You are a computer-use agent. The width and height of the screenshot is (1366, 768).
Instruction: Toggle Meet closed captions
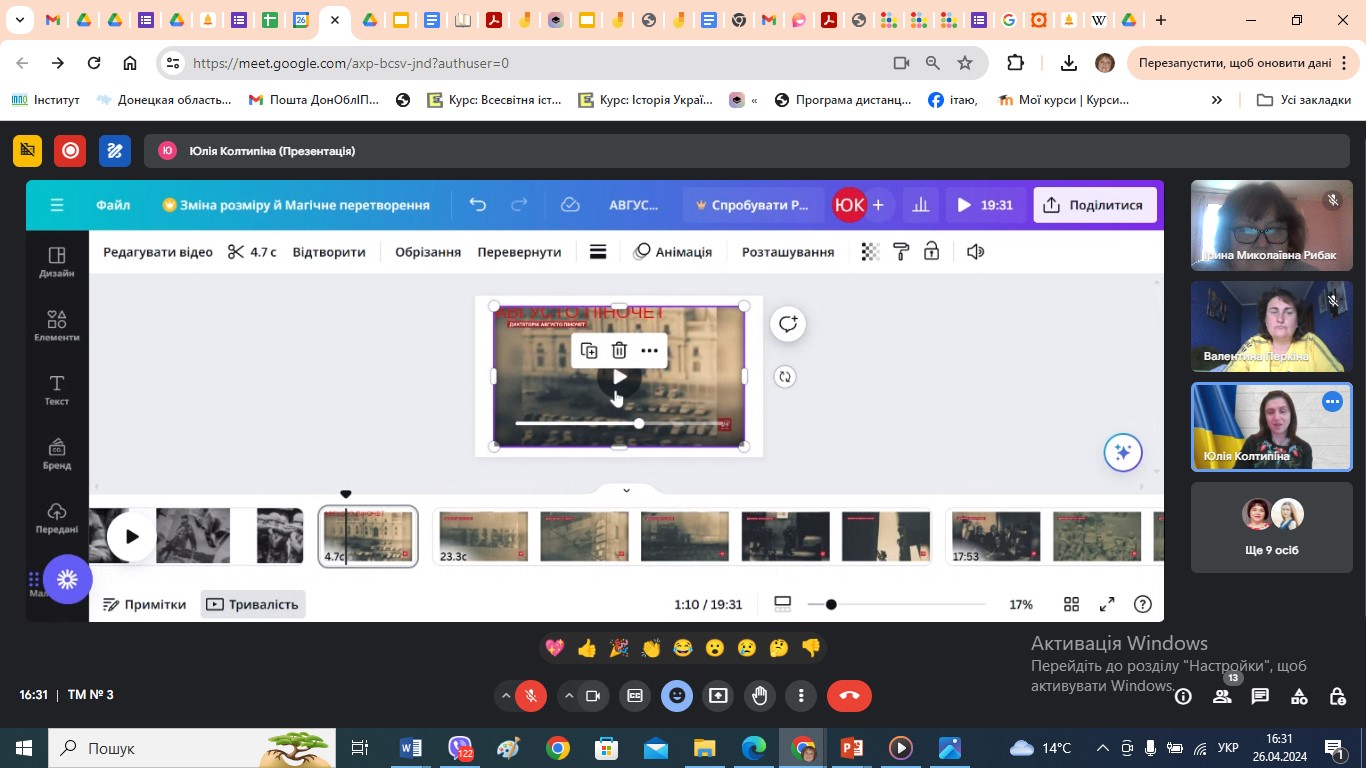635,696
